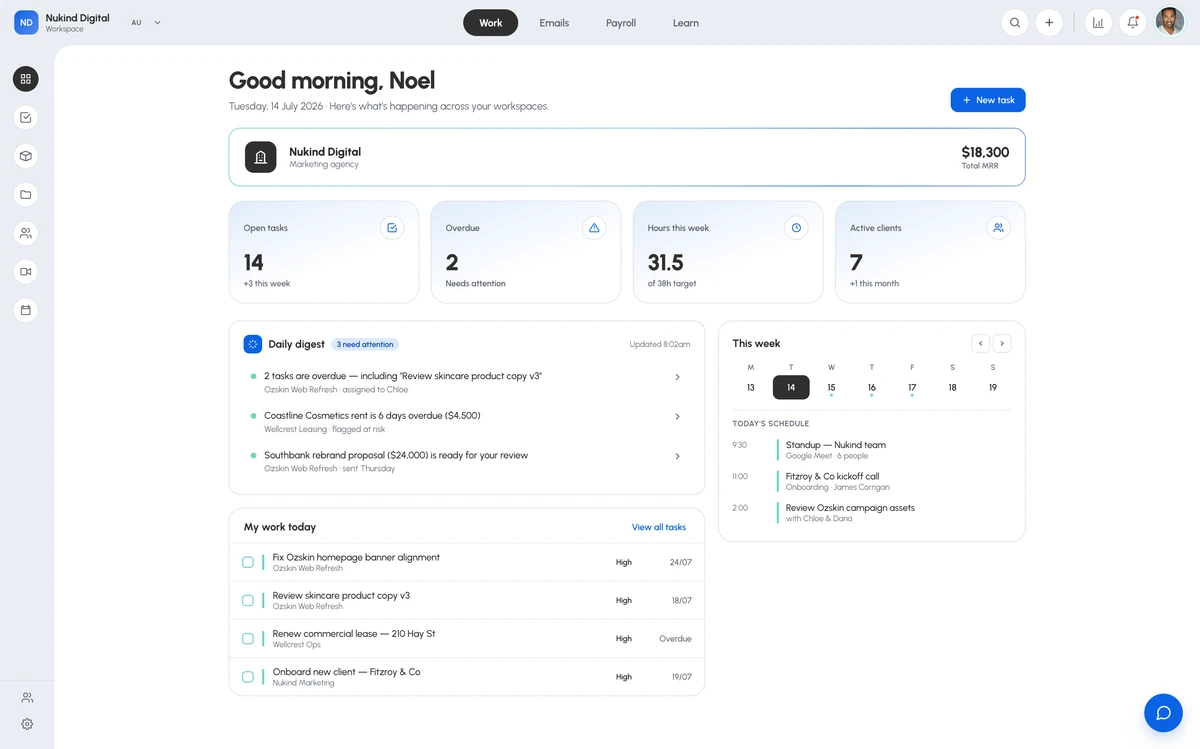This screenshot has width=1200, height=749.
Task: Select Friday 17 in week calendar
Action: [912, 387]
